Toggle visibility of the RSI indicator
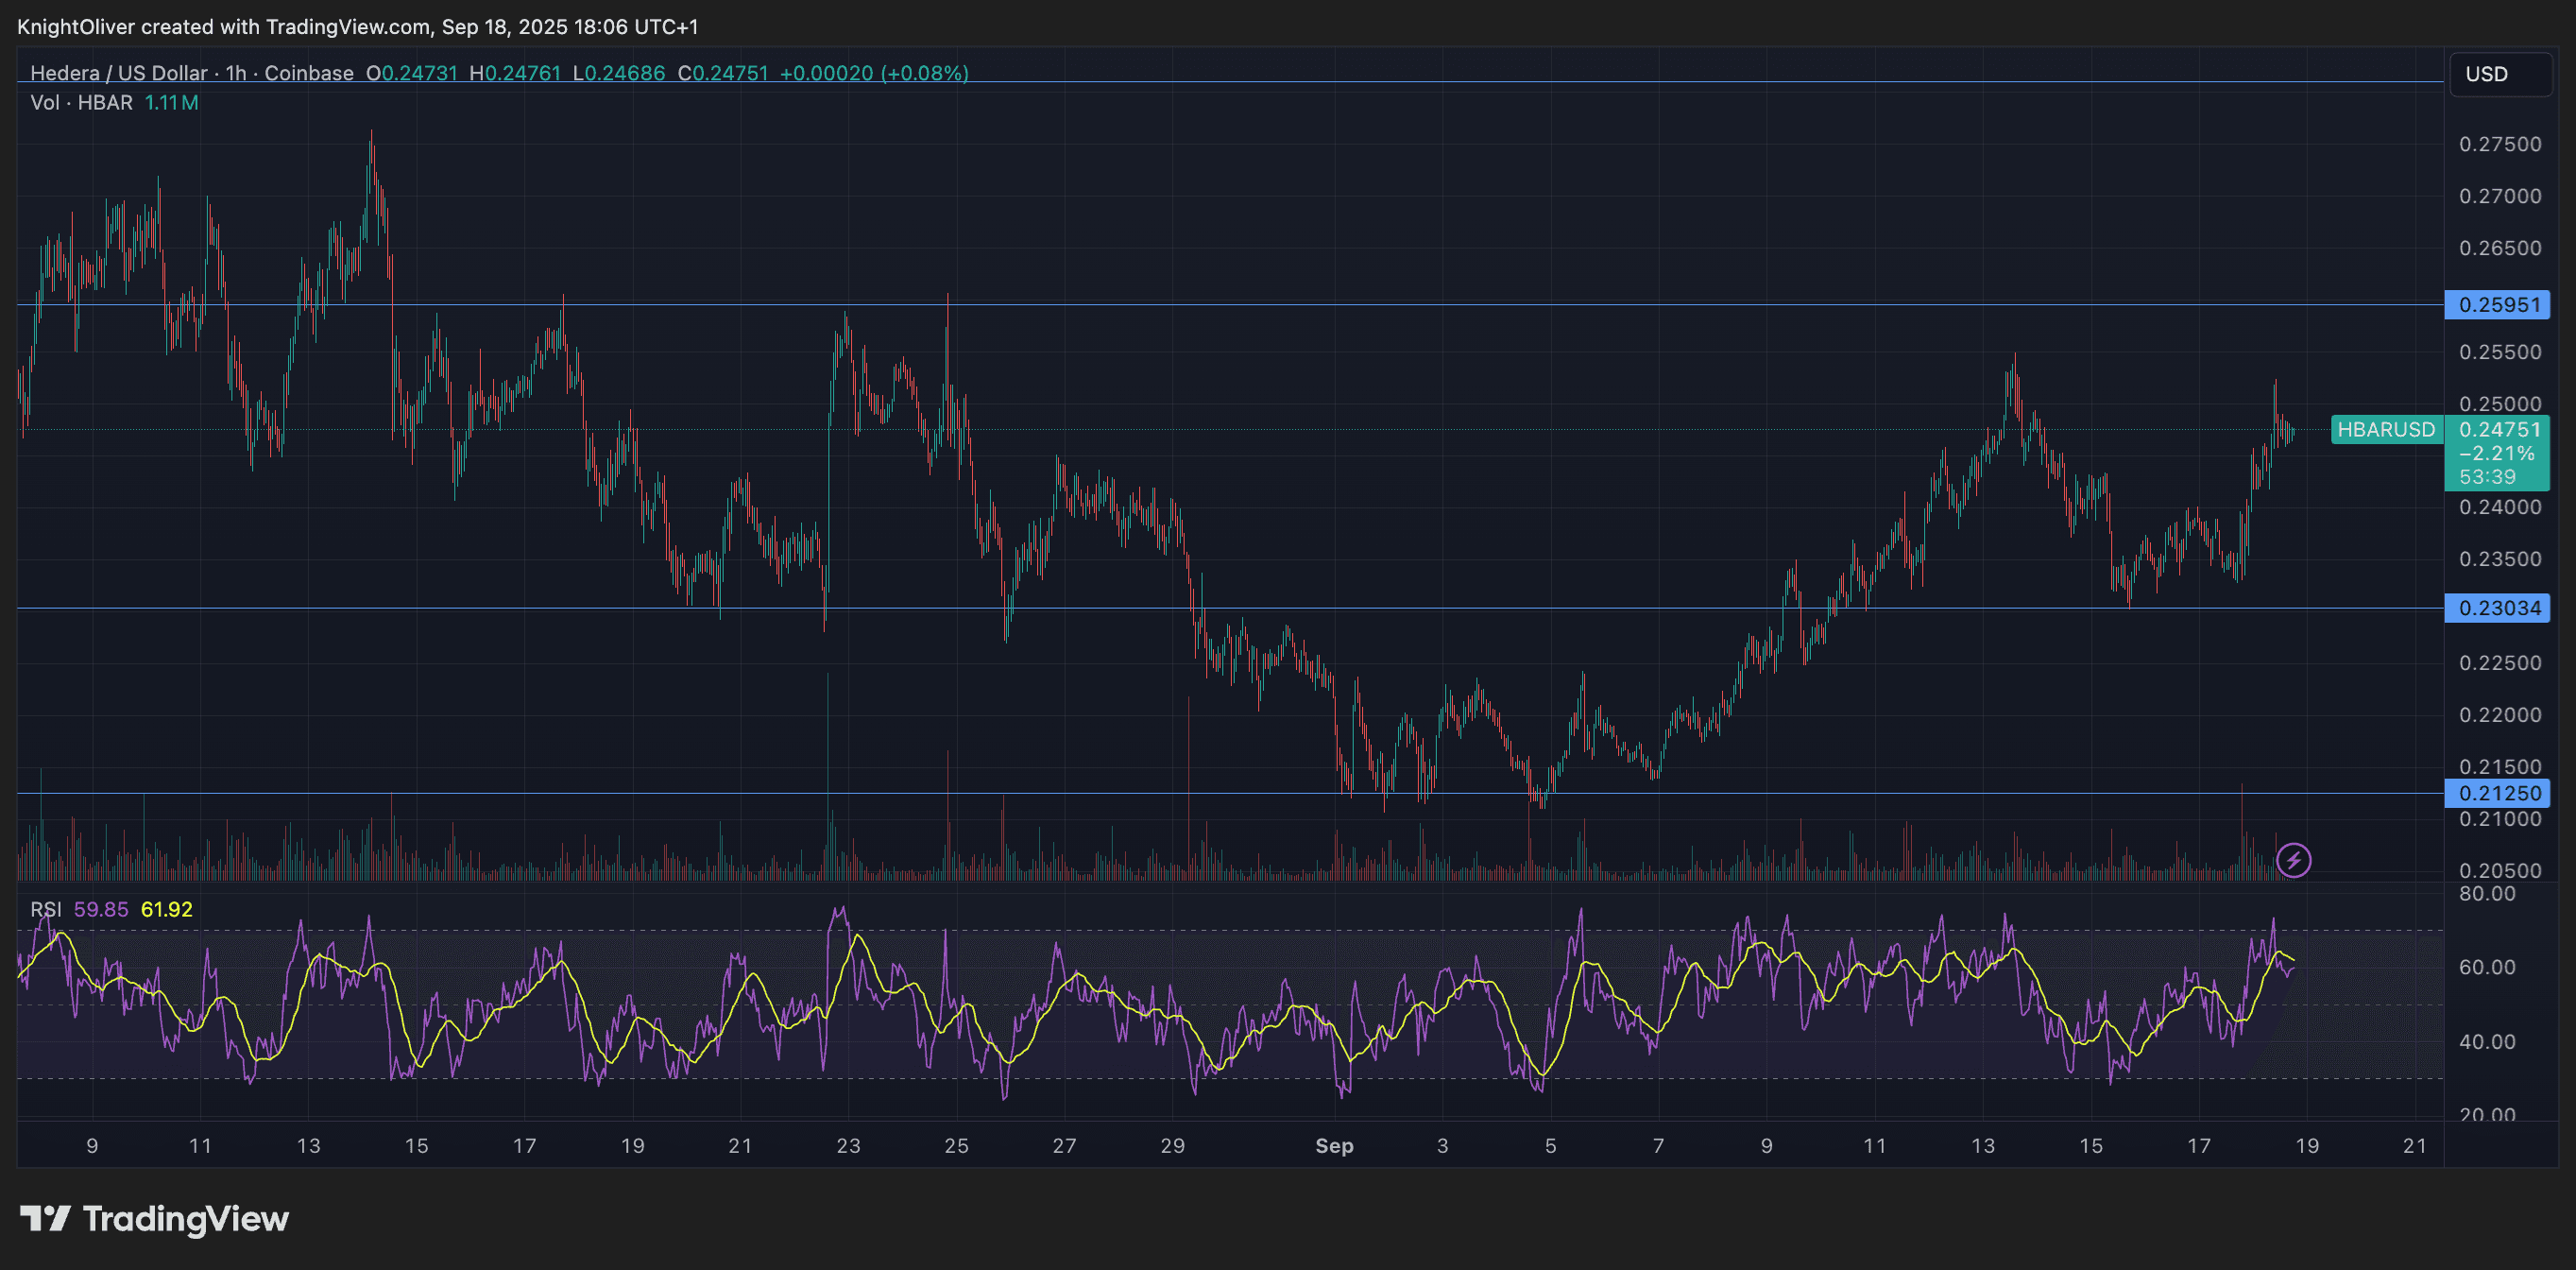The width and height of the screenshot is (2576, 1270). tap(45, 910)
